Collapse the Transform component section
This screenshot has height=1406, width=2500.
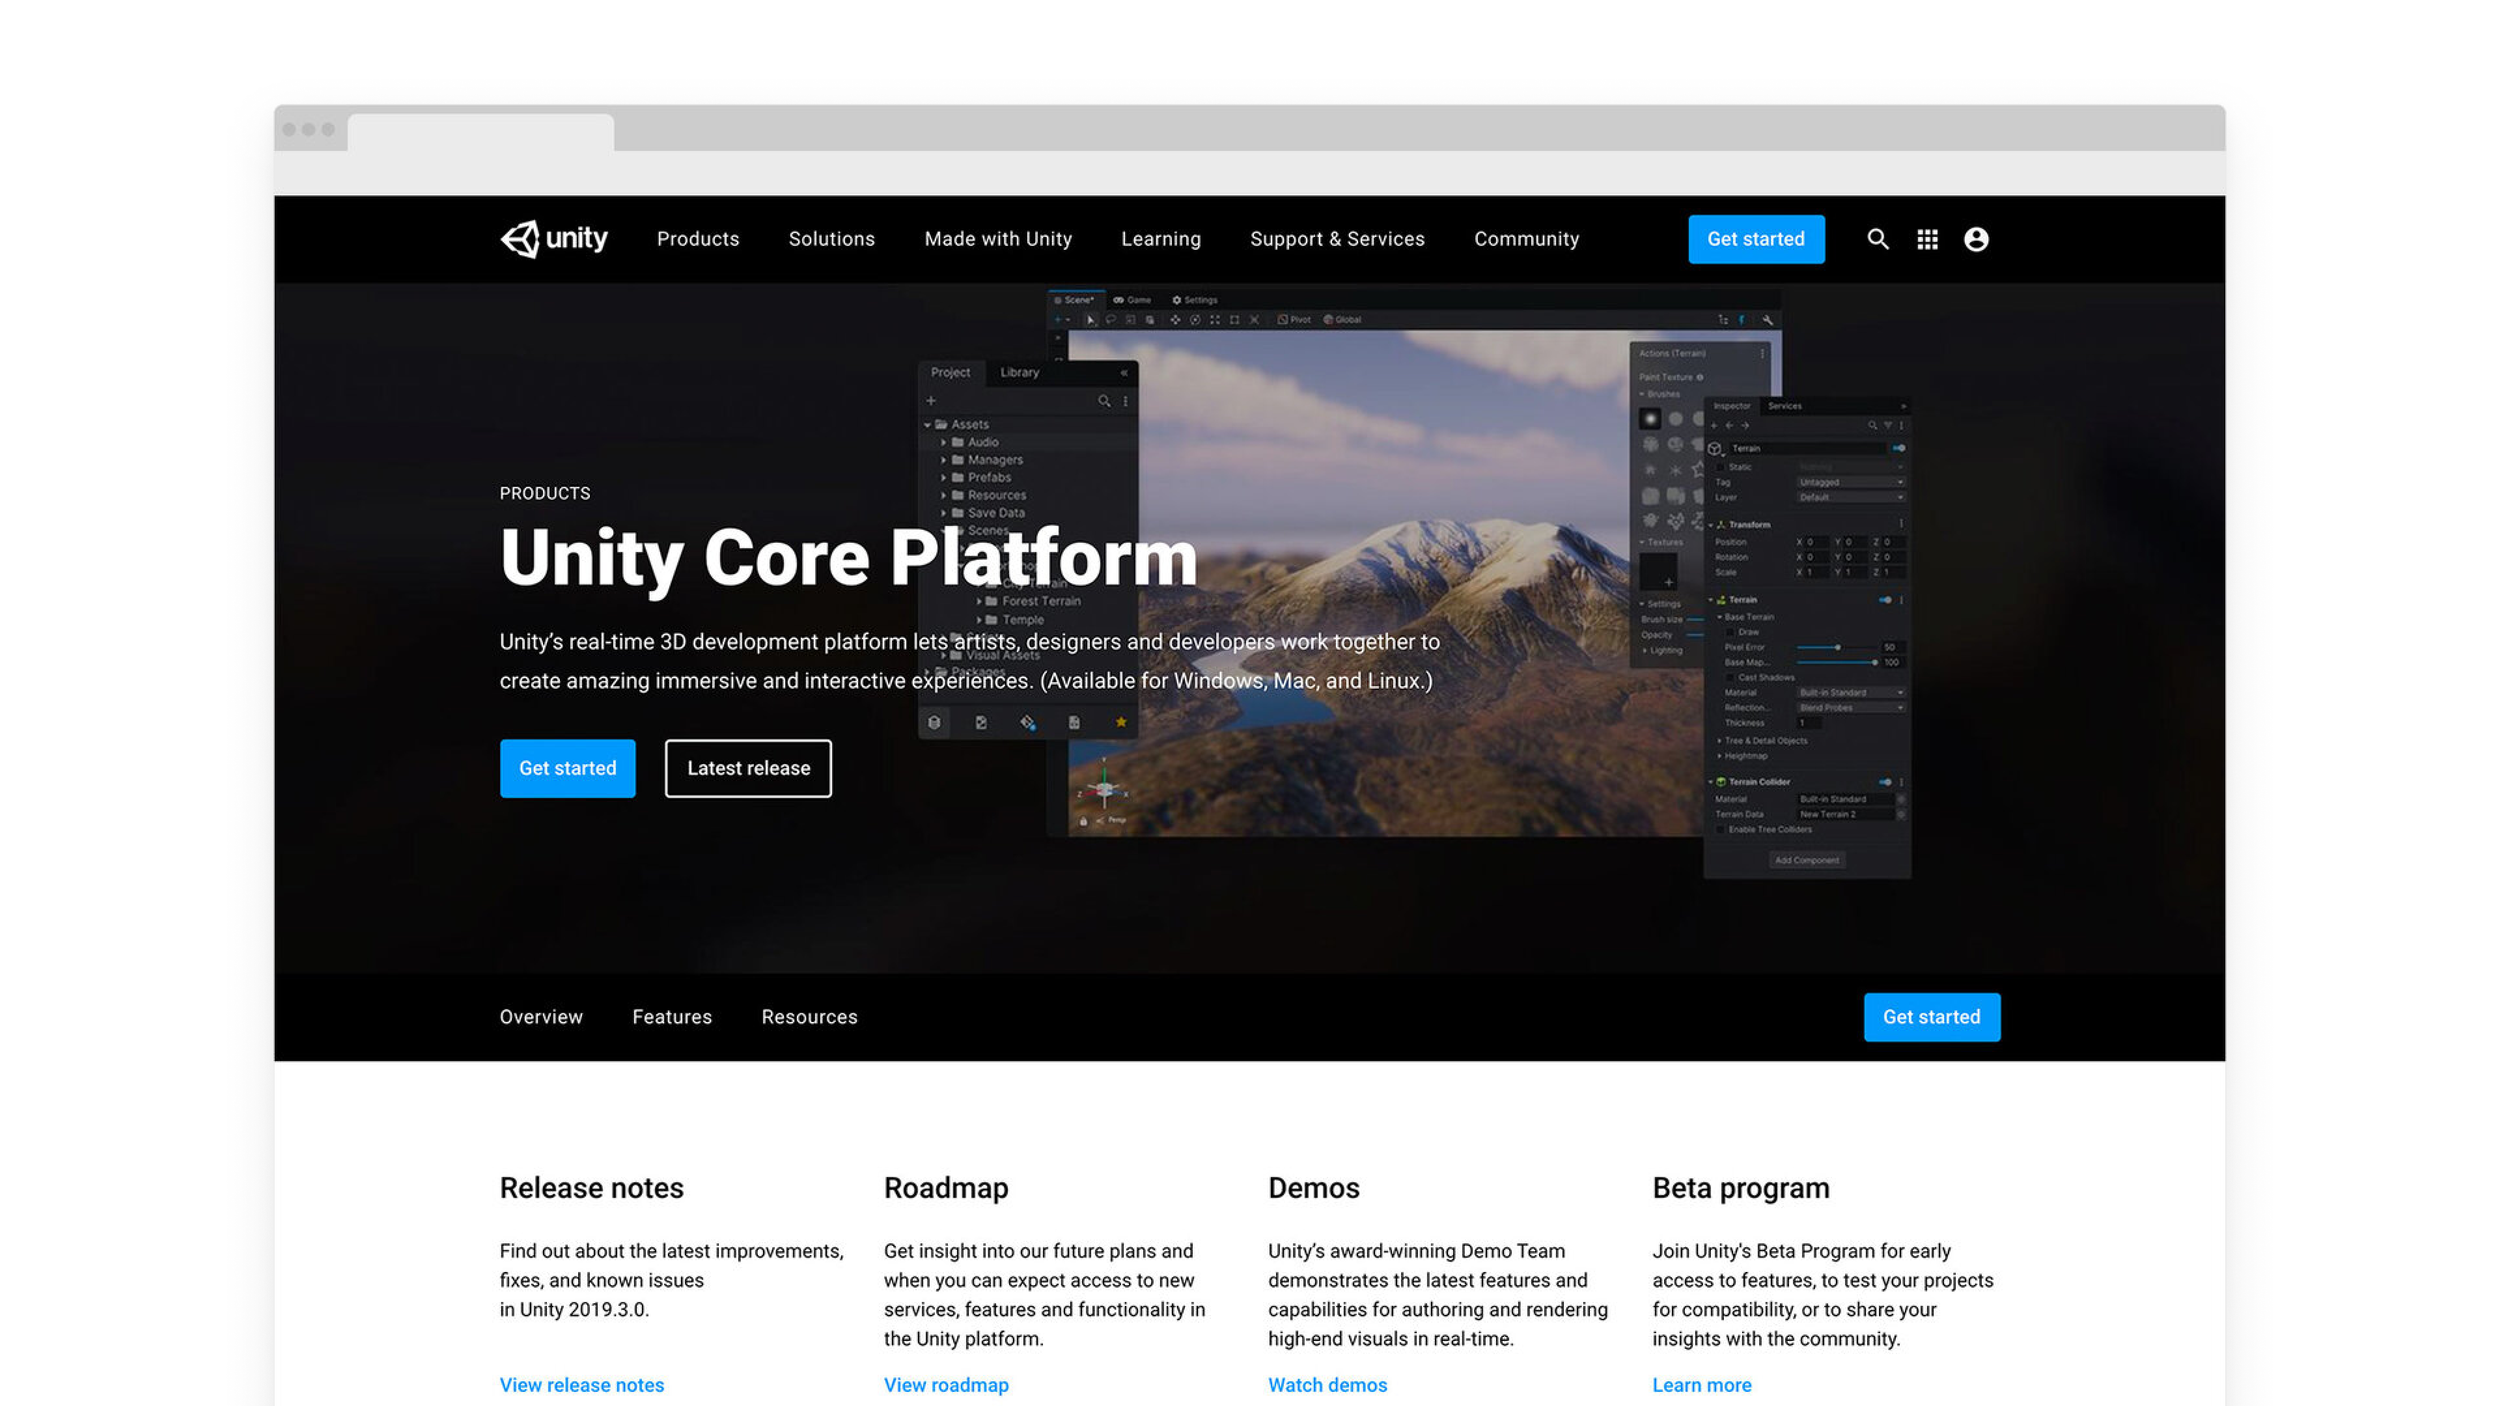(x=1711, y=525)
